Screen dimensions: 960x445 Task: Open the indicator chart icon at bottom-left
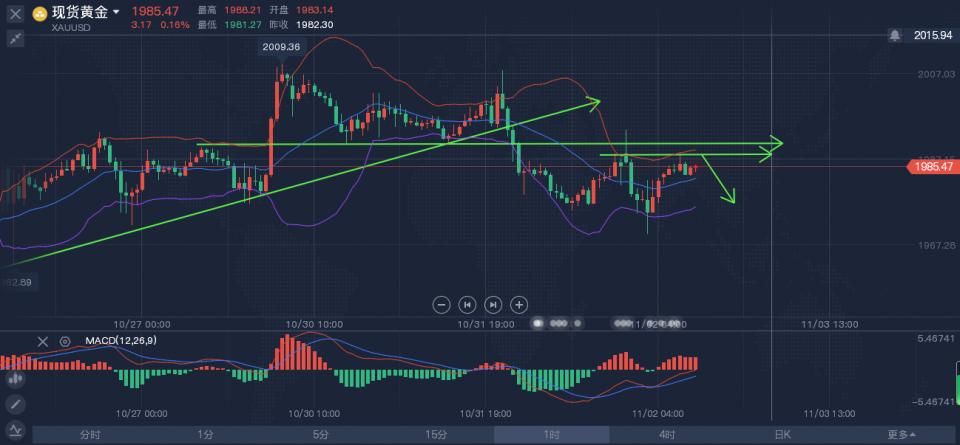[15, 433]
